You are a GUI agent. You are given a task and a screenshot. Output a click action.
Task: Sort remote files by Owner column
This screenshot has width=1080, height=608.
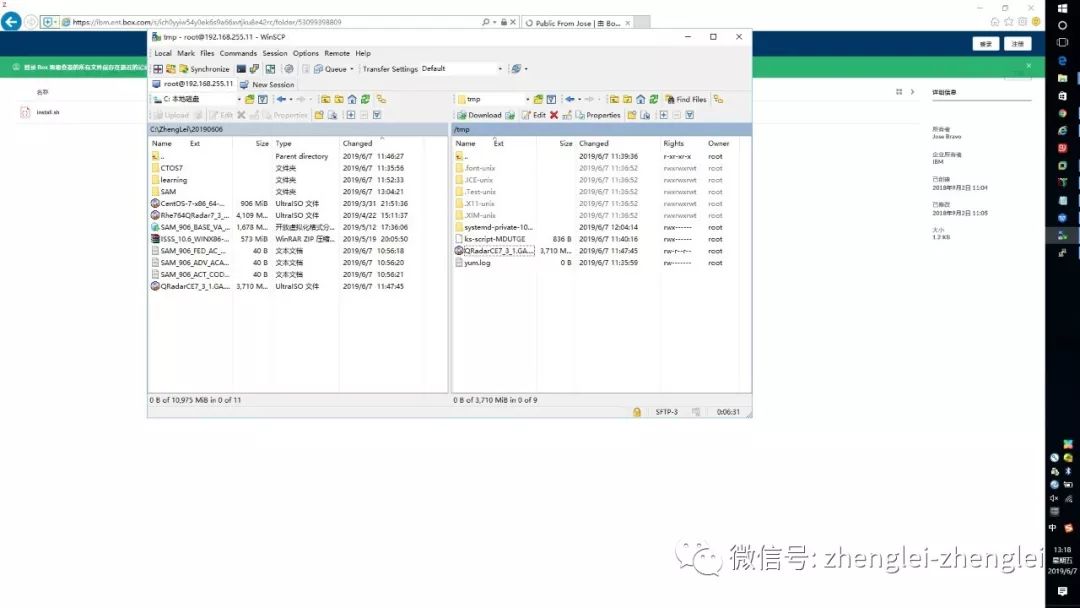click(718, 143)
